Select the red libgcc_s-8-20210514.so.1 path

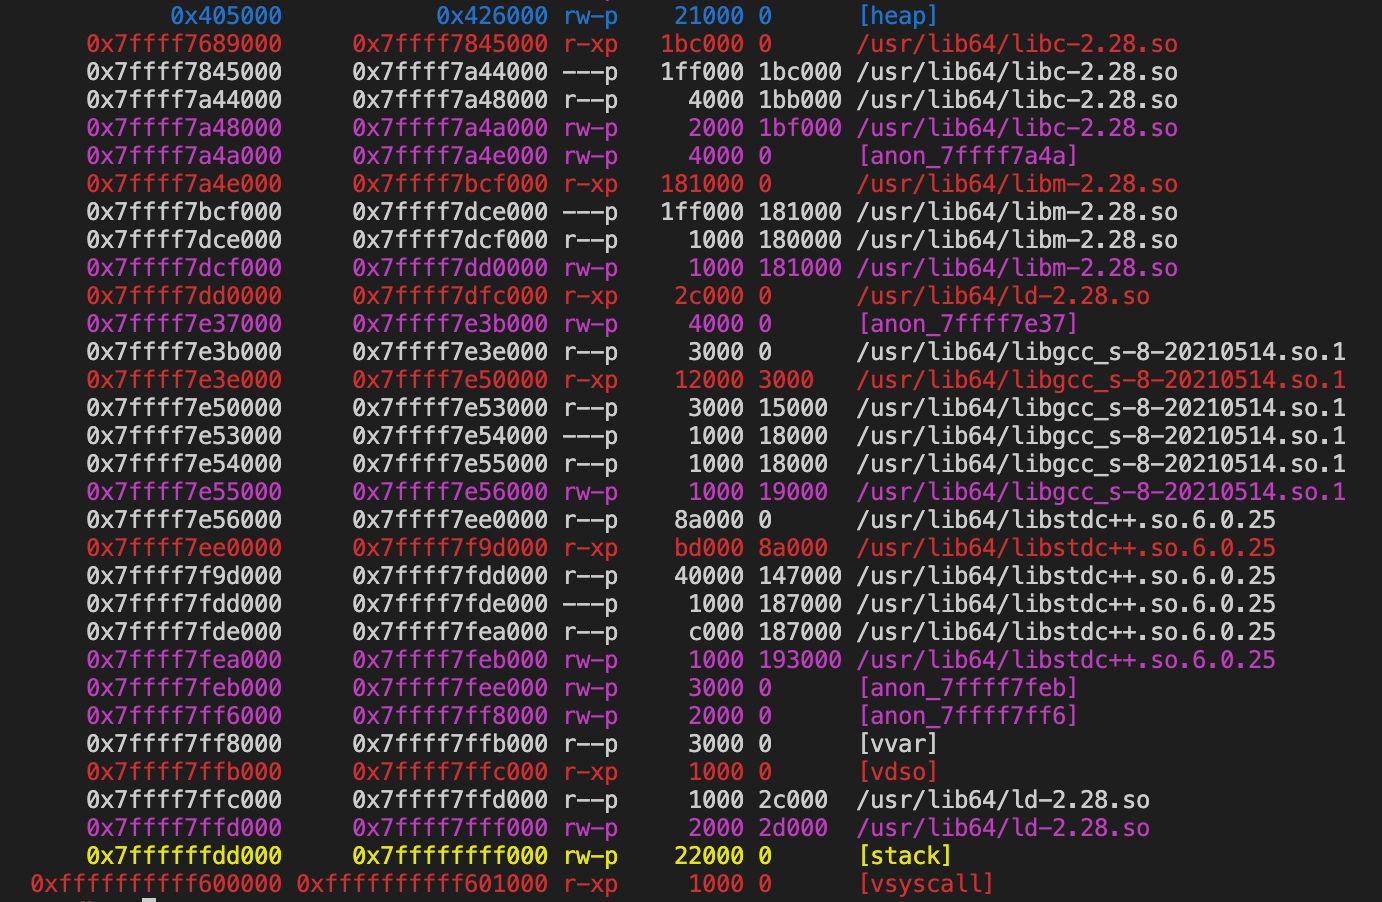tap(1101, 380)
